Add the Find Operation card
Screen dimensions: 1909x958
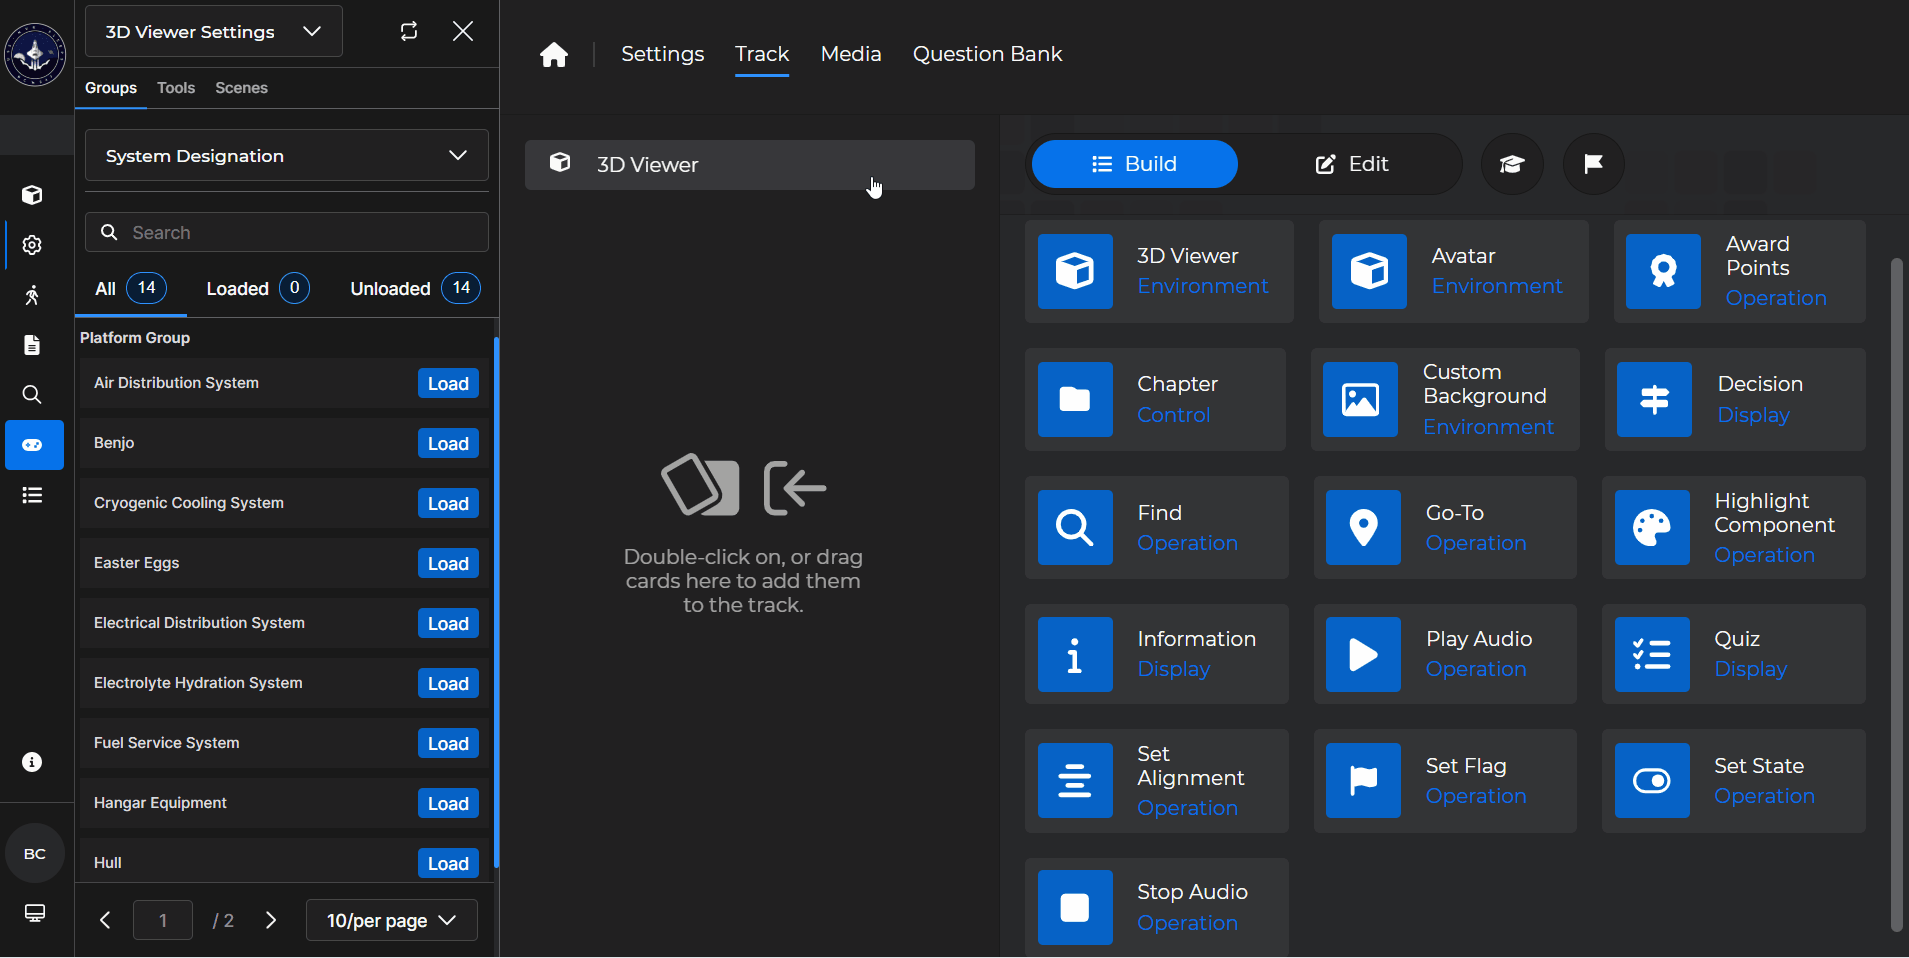click(1157, 527)
